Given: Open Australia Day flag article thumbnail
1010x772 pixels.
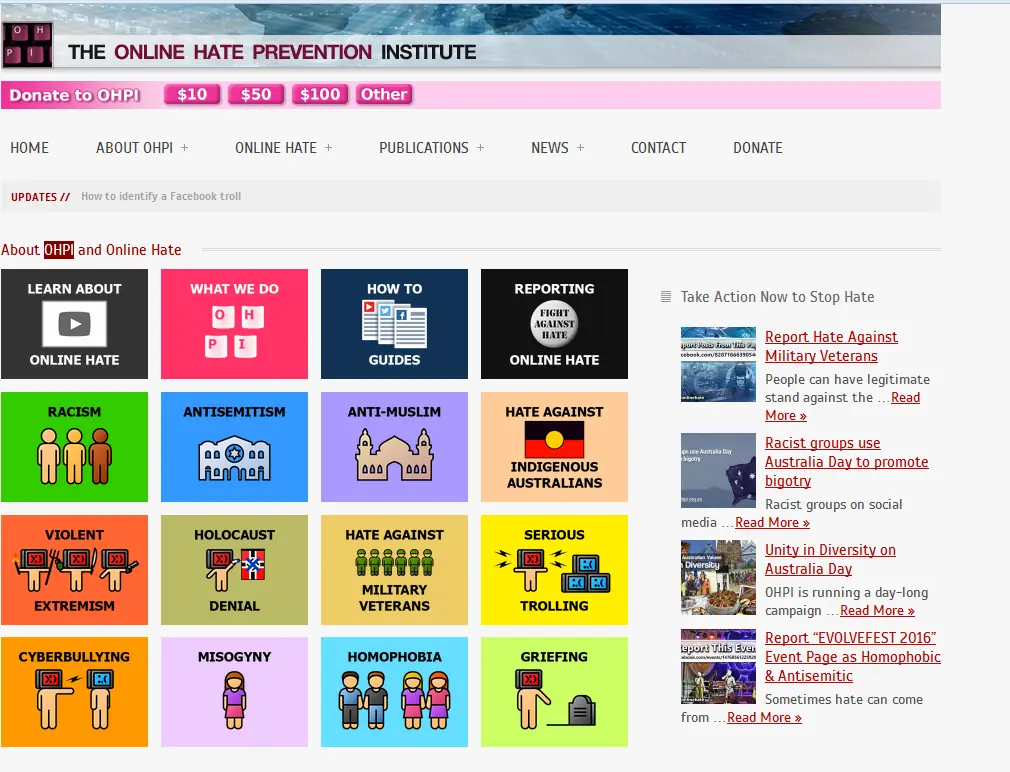Looking at the screenshot, I should click(x=718, y=471).
